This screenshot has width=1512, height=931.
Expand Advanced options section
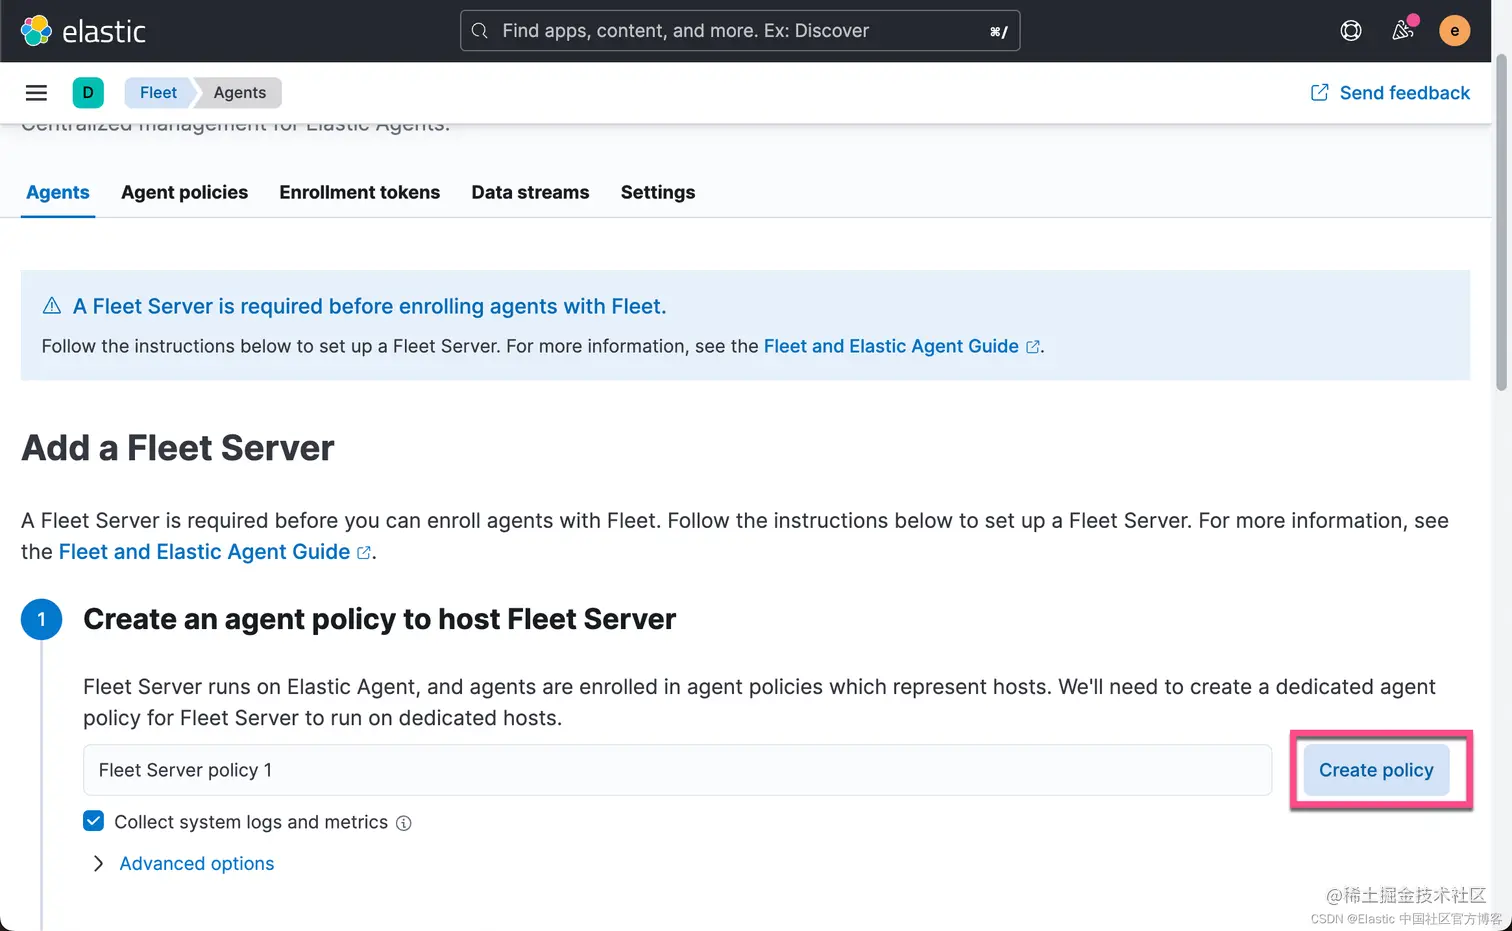(196, 863)
